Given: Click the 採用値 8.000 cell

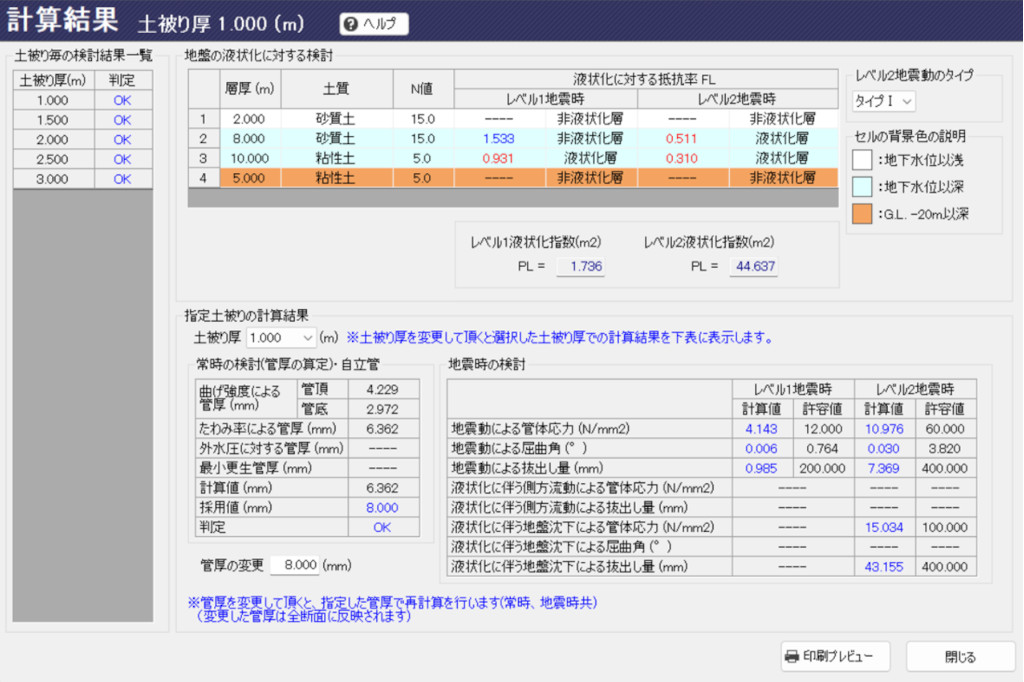Looking at the screenshot, I should (x=381, y=508).
